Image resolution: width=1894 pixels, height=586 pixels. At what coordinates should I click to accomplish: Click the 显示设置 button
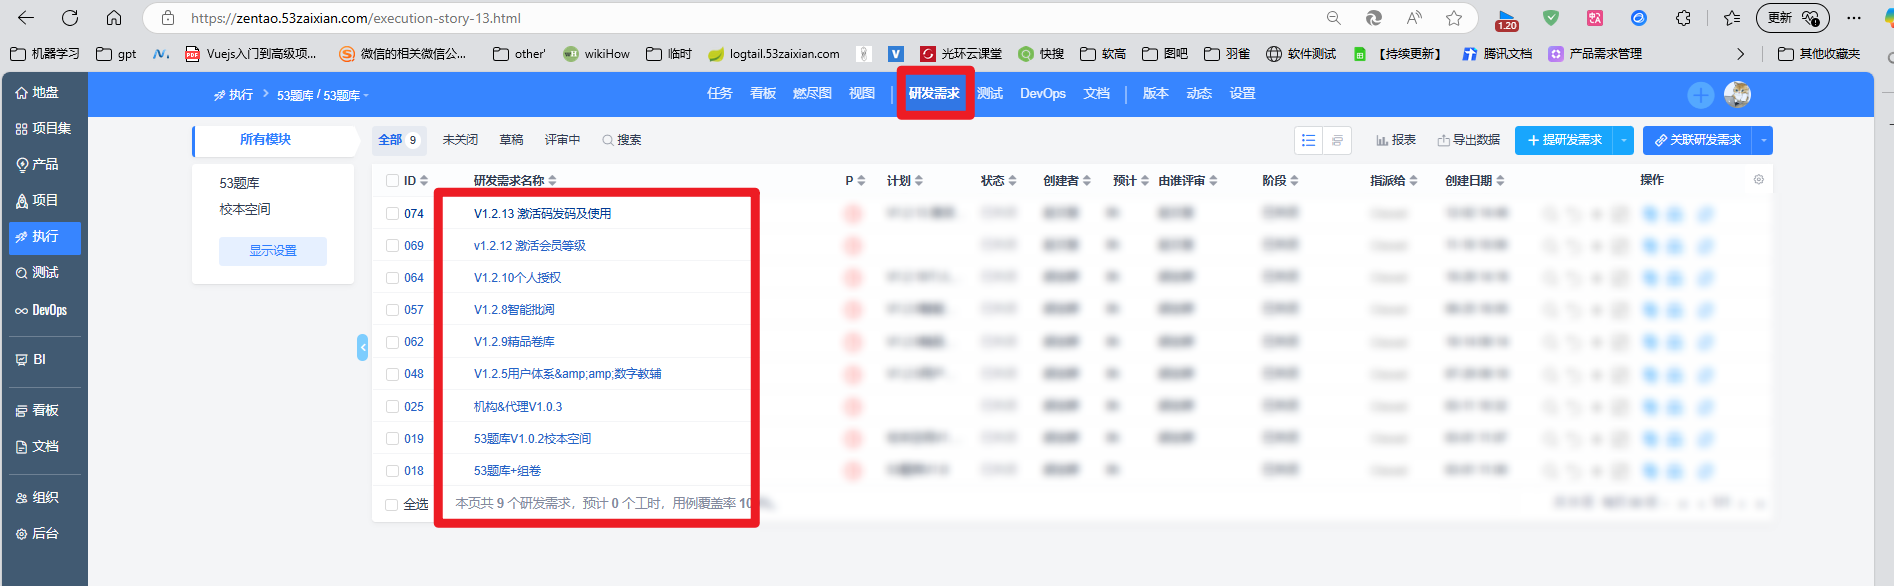[x=273, y=251]
